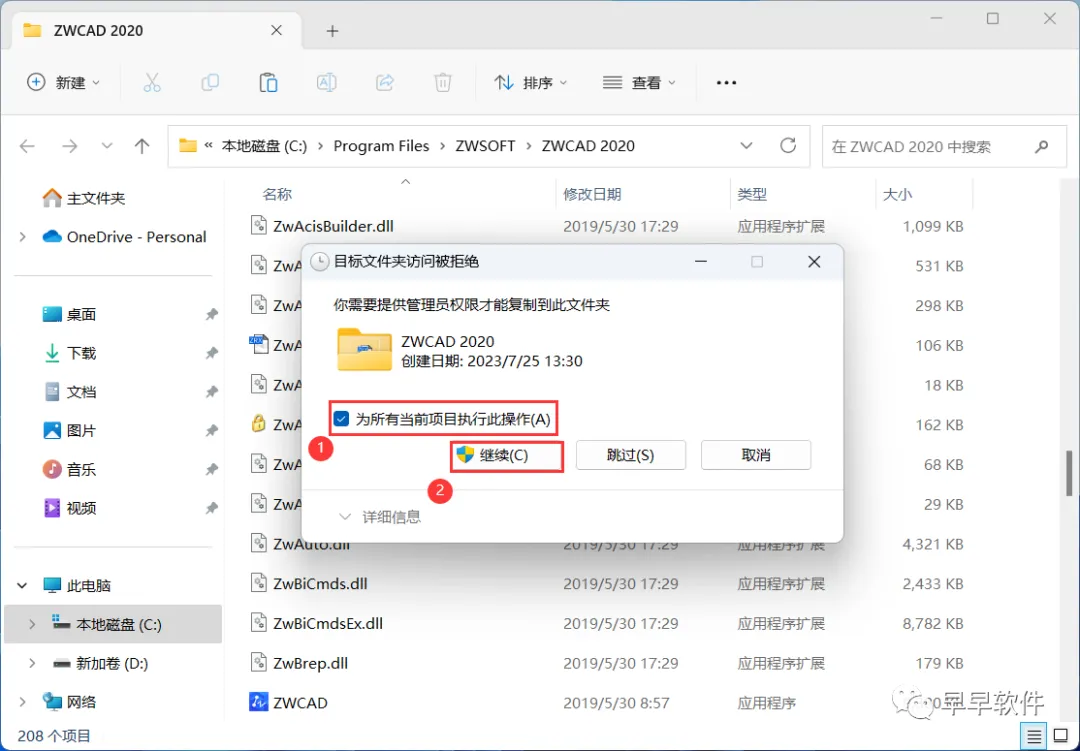Image resolution: width=1080 pixels, height=751 pixels.
Task: Click the Rename icon in toolbar
Action: pyautogui.click(x=326, y=83)
